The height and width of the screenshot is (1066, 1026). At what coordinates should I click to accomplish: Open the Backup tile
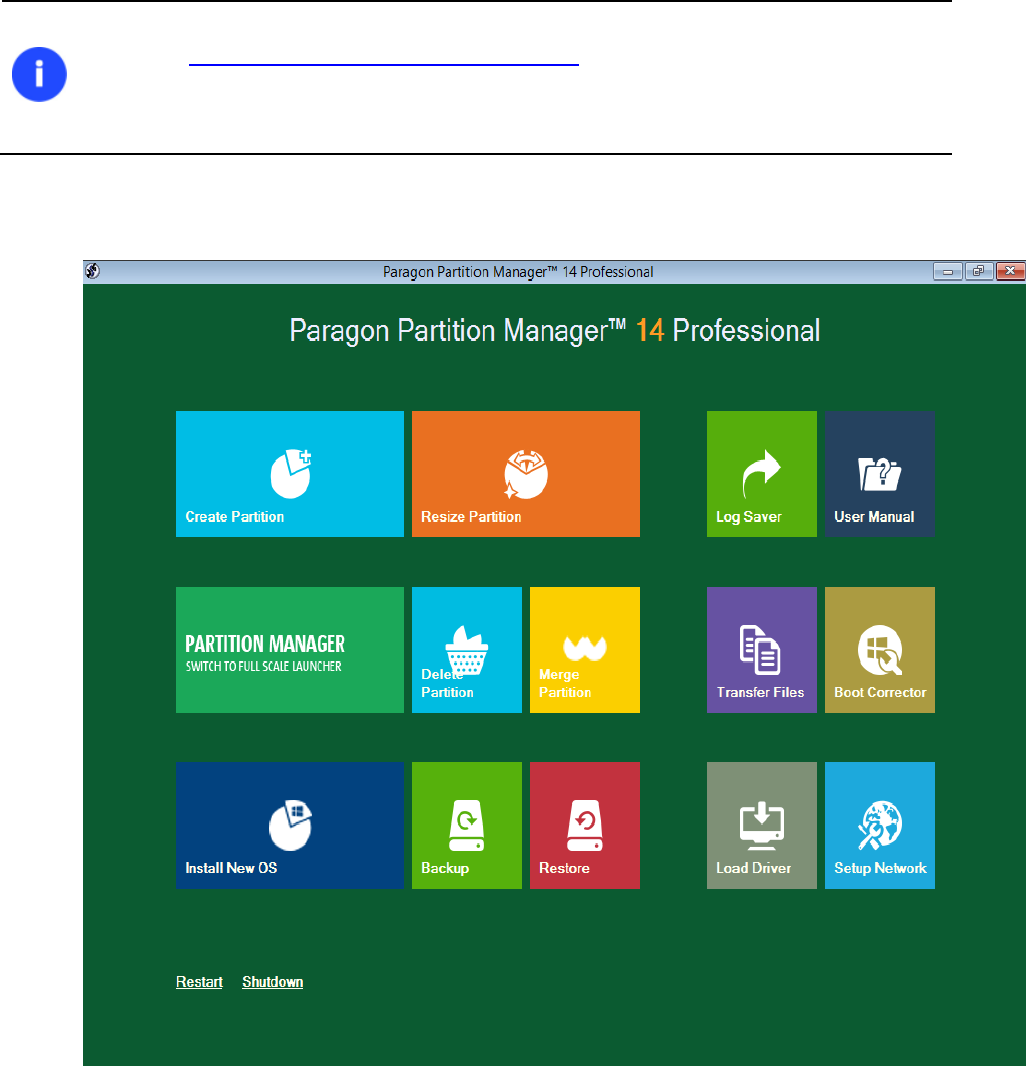click(466, 825)
